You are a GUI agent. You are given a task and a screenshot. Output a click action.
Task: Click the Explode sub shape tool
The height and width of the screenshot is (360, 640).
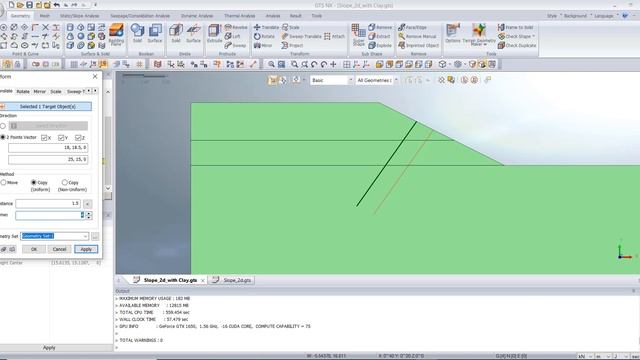click(380, 45)
